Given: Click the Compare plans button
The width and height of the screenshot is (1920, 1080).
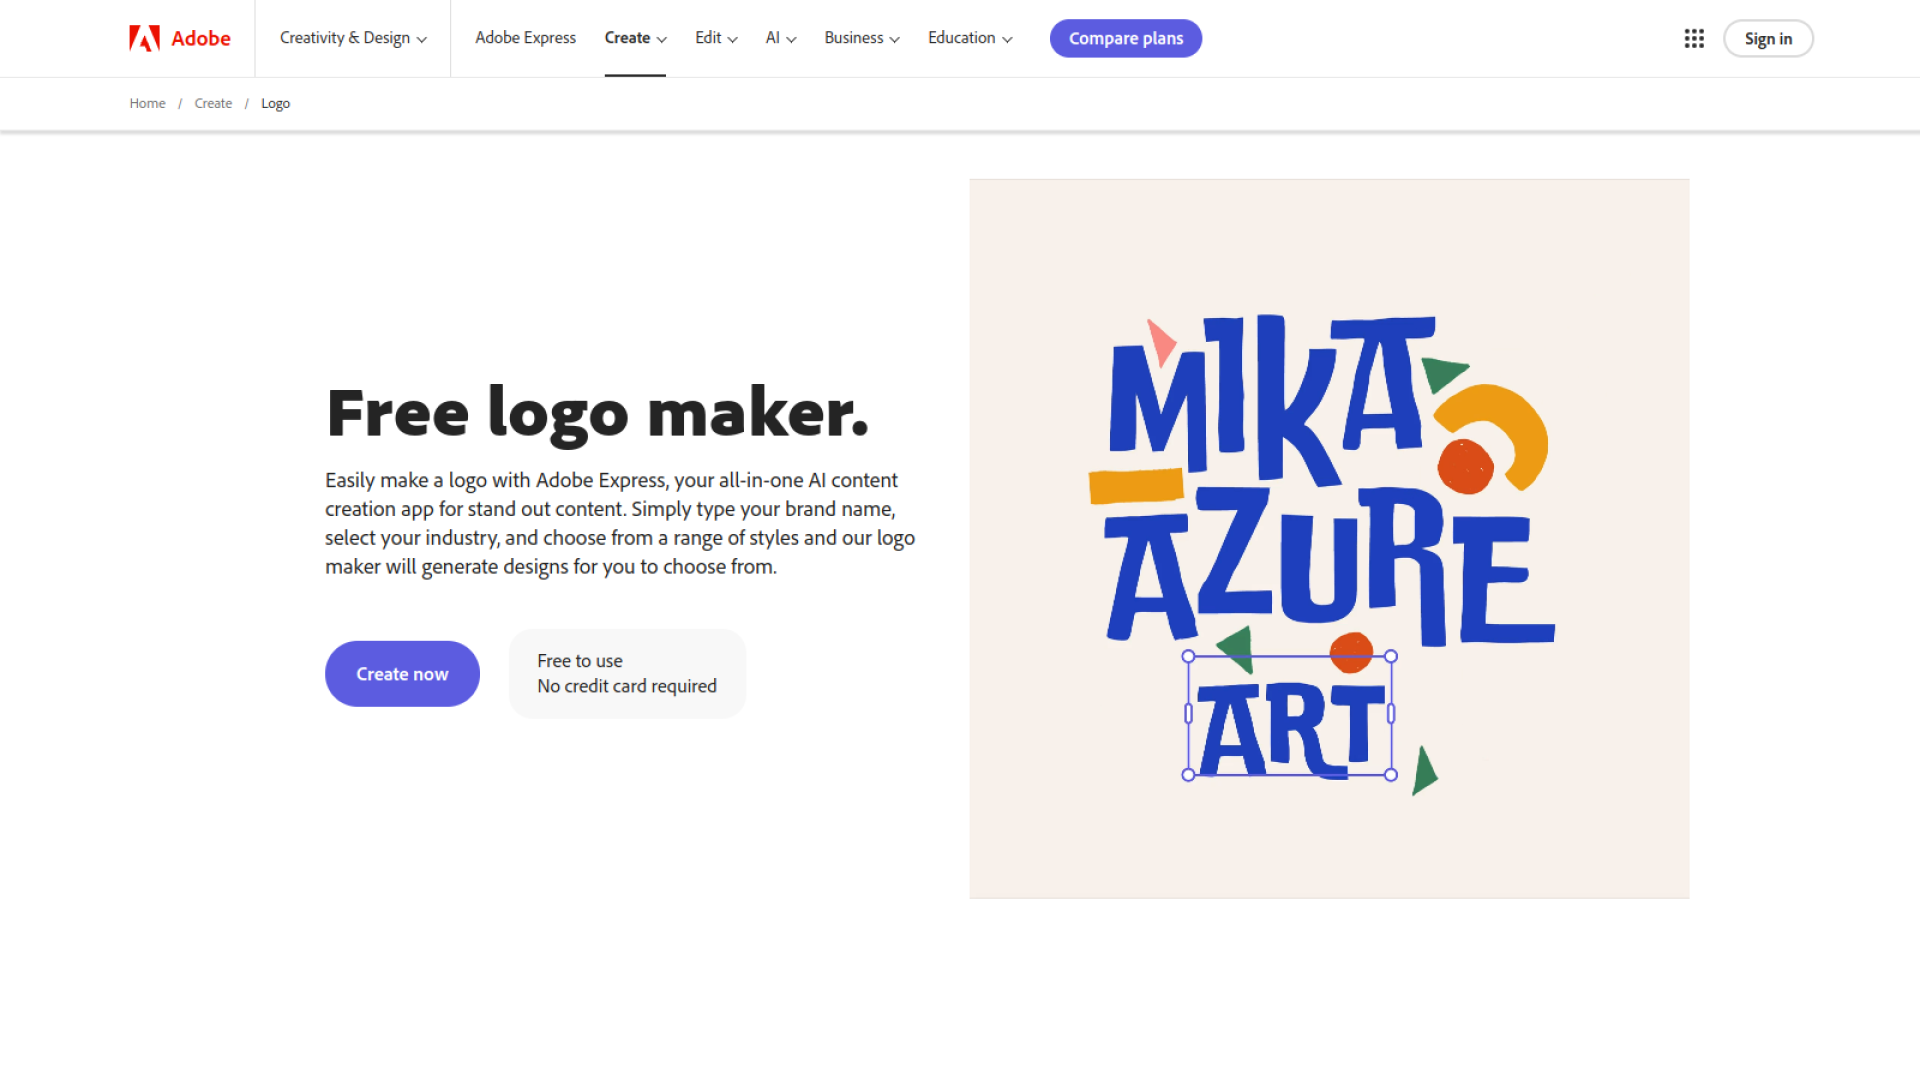Looking at the screenshot, I should [1125, 38].
